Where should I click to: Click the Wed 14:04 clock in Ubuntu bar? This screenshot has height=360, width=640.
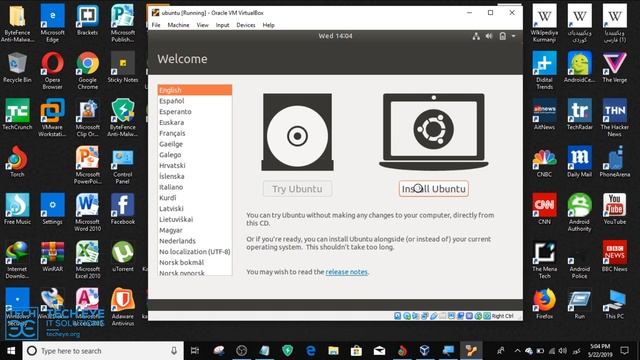336,36
